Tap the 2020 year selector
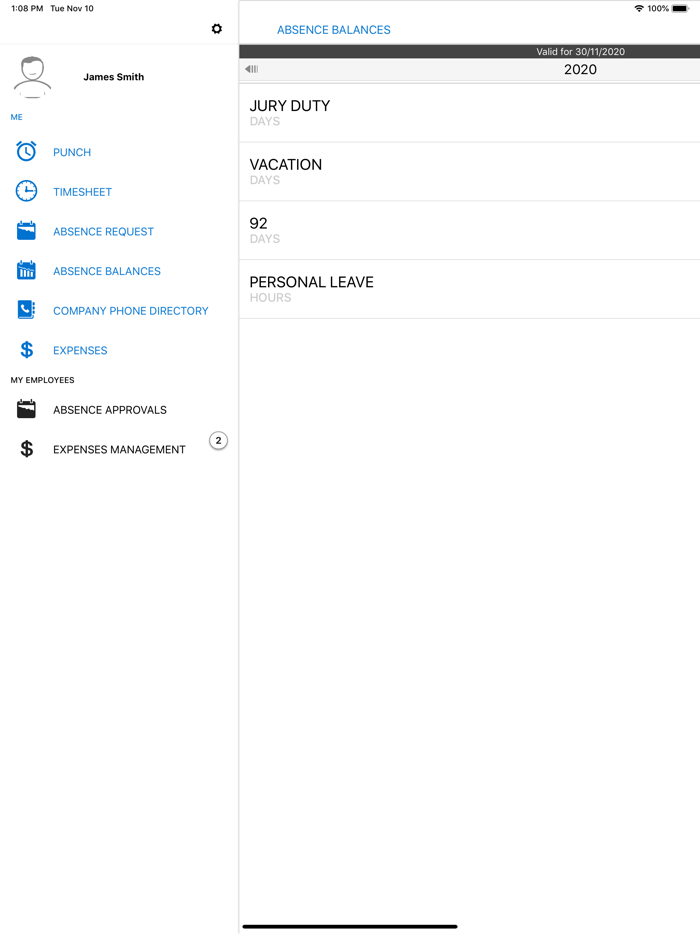Image resolution: width=700 pixels, height=934 pixels. [580, 69]
